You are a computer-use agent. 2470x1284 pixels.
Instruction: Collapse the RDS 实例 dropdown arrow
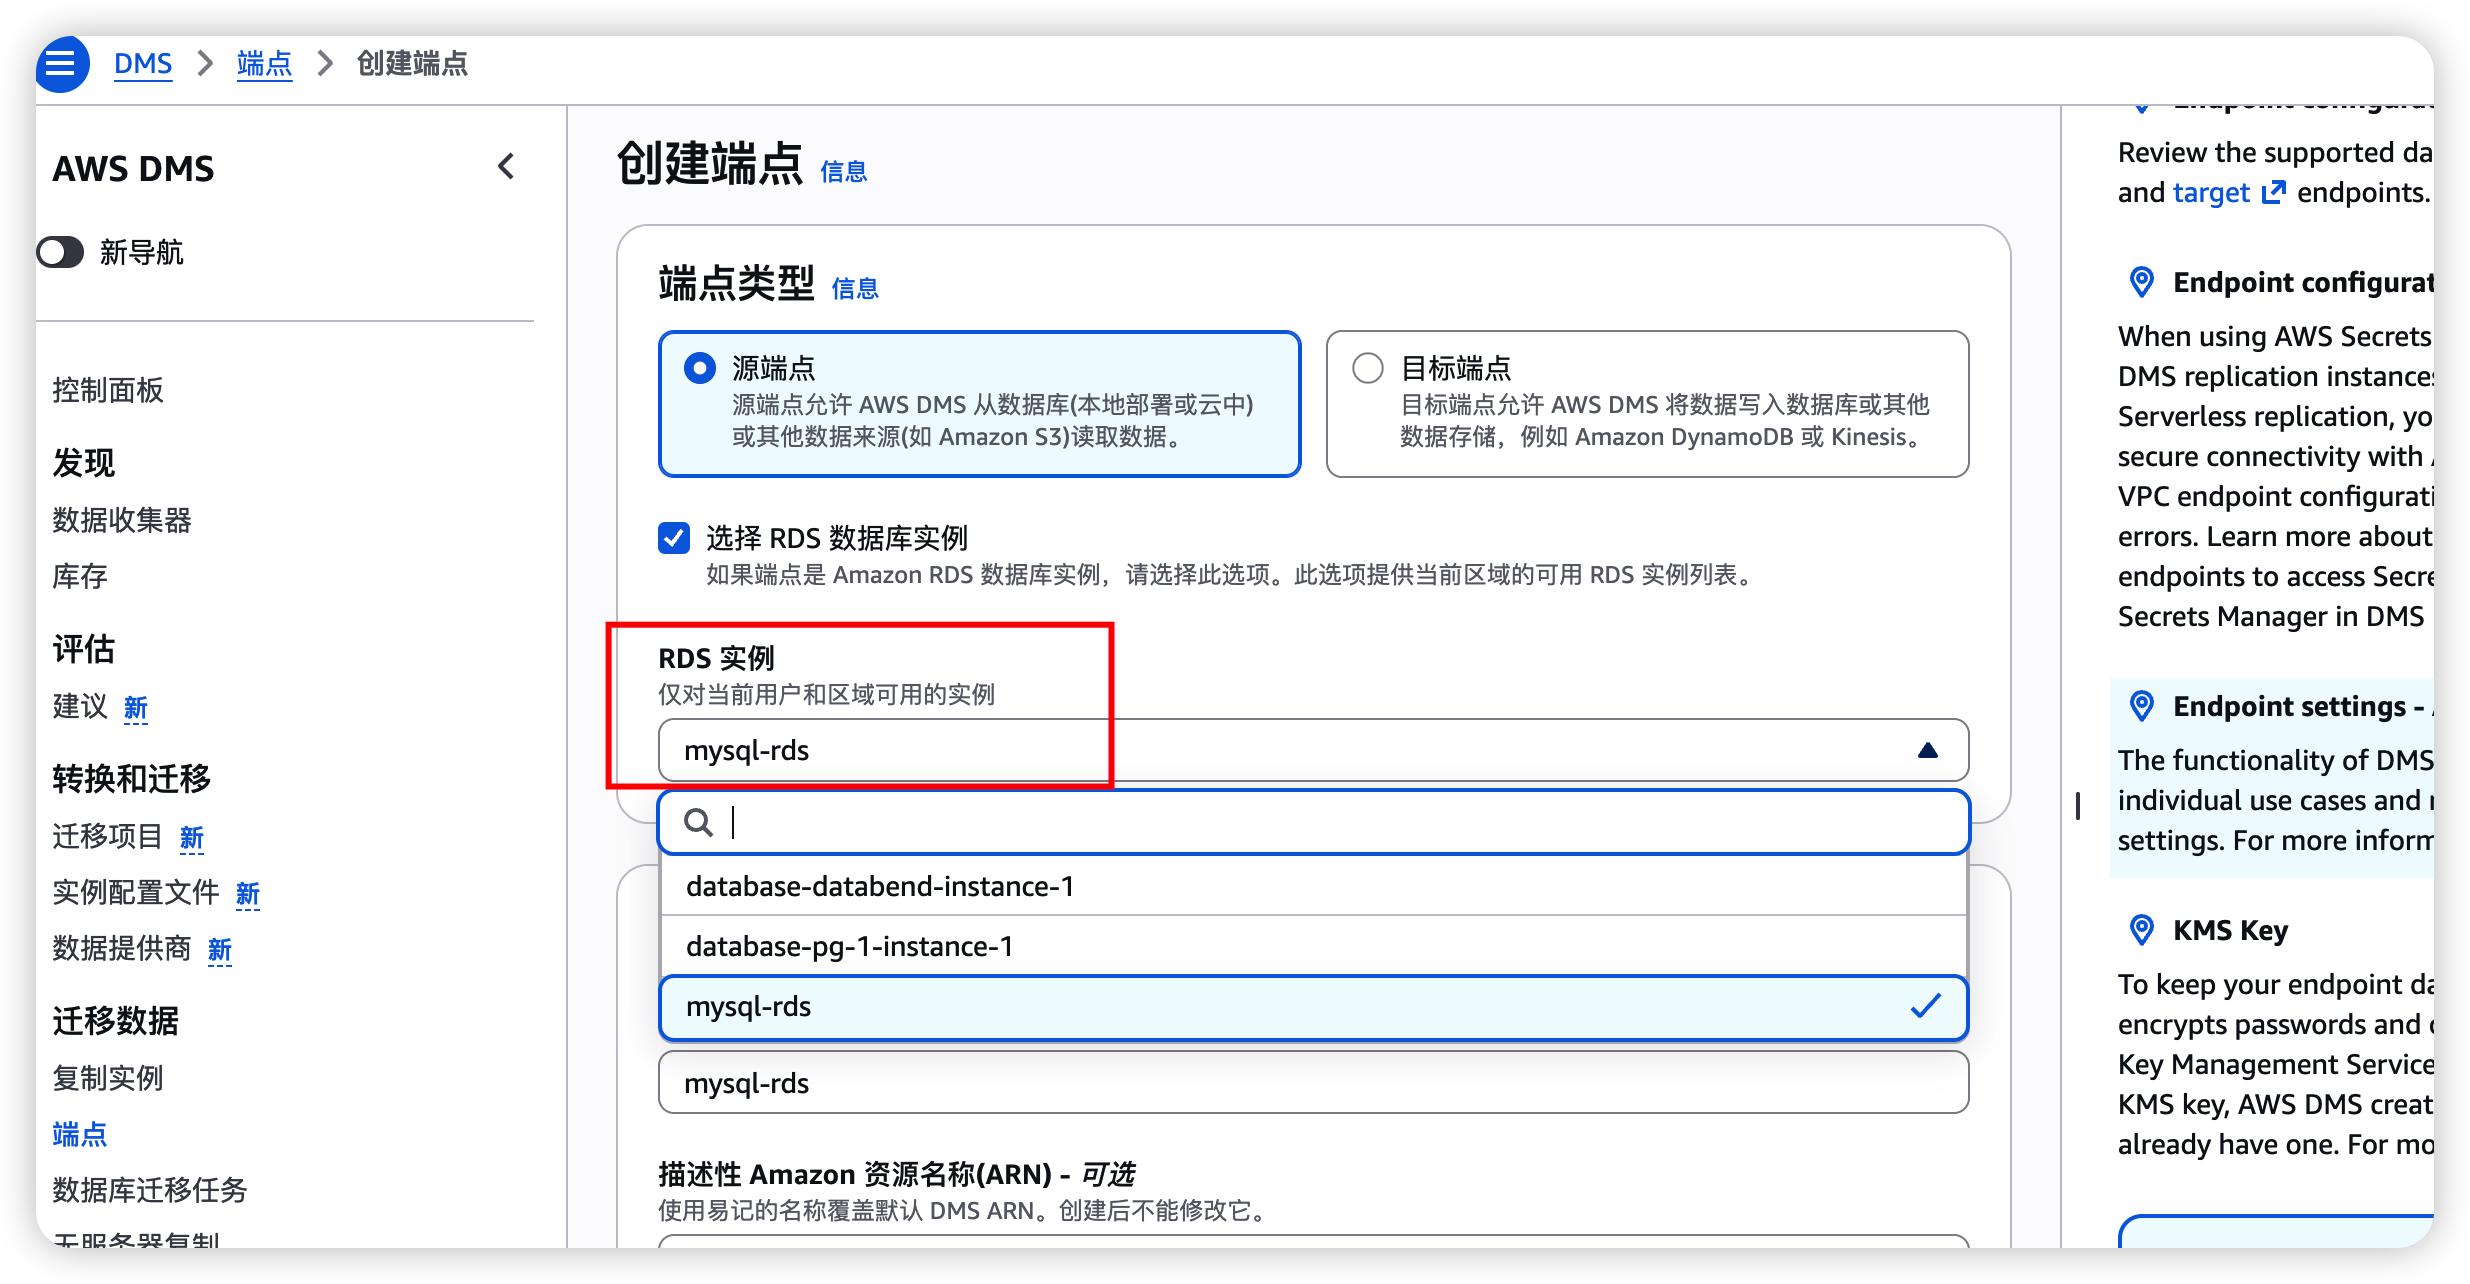1927,750
